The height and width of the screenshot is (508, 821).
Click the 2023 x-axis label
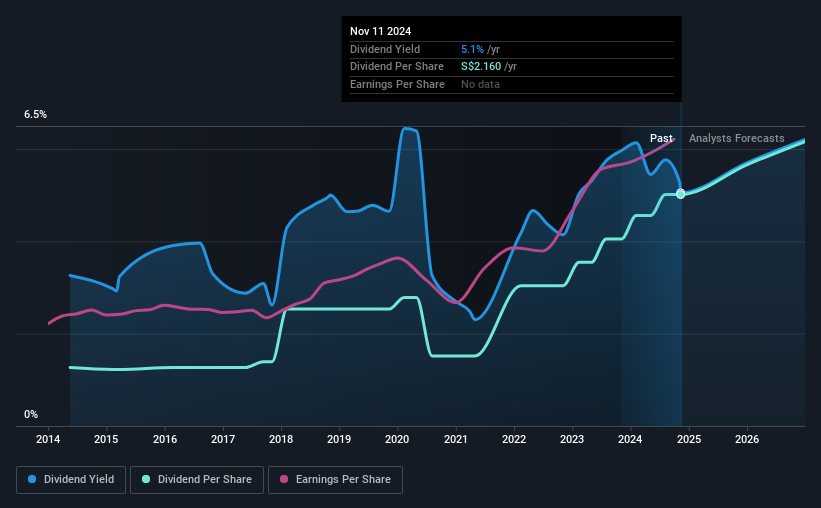pos(572,439)
